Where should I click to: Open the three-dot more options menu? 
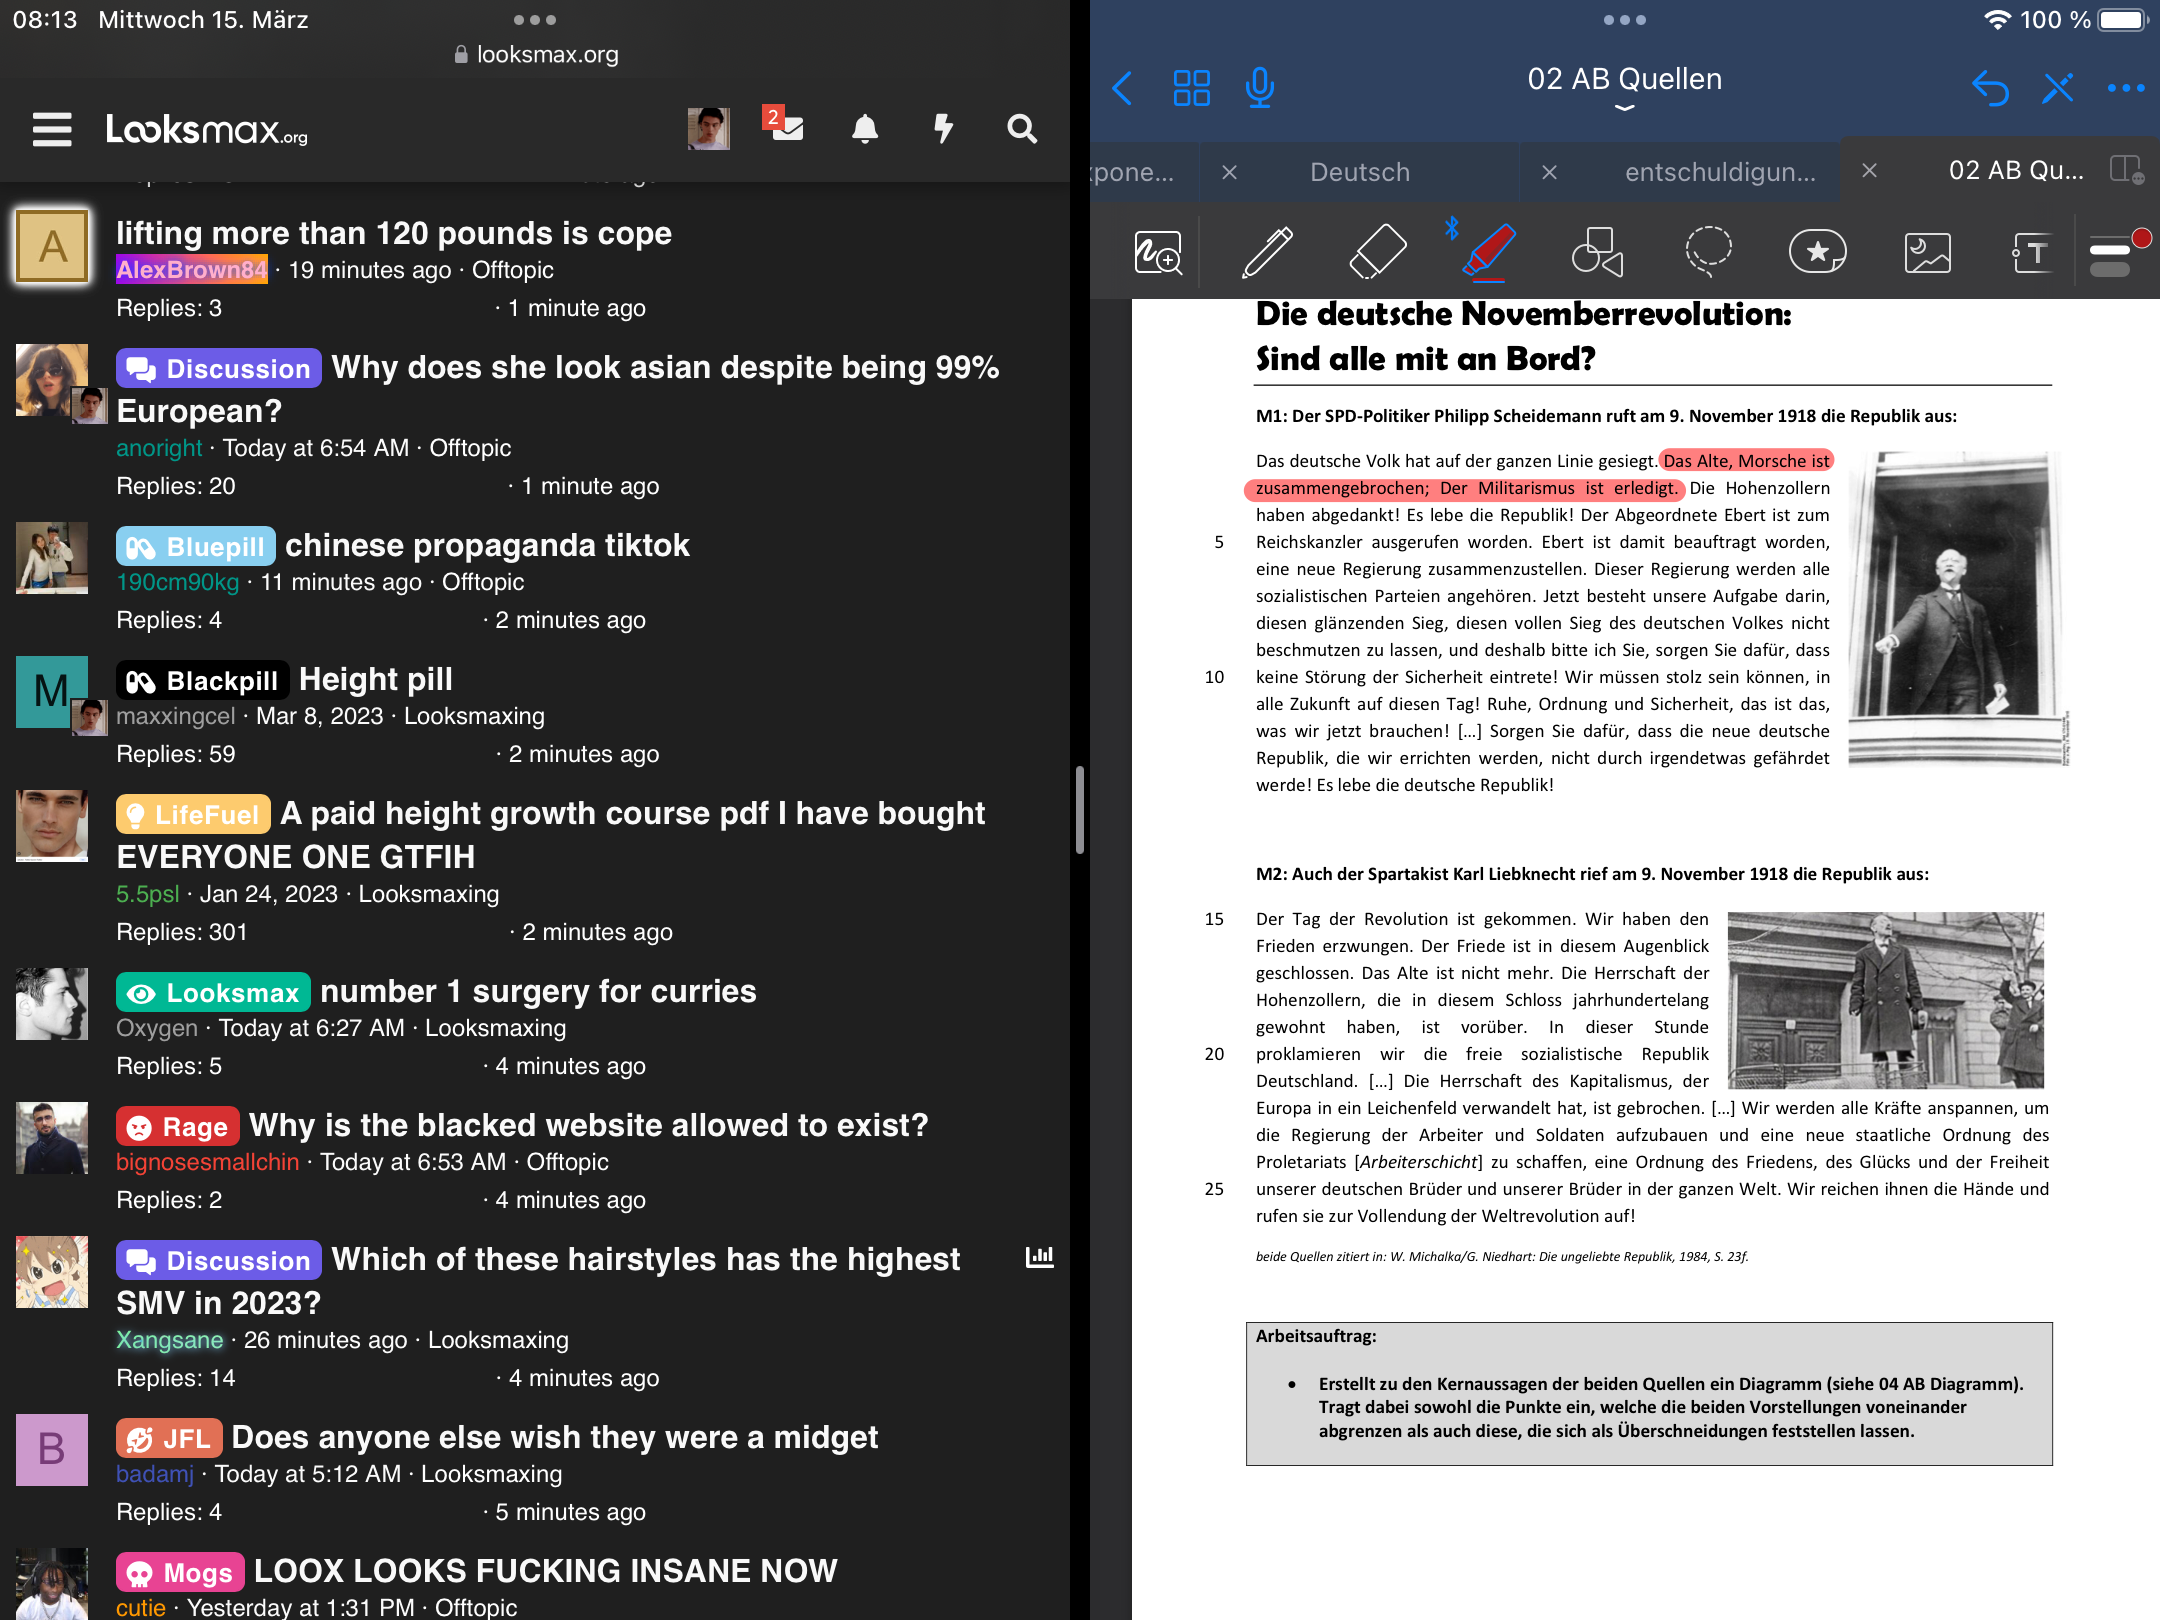click(2125, 88)
